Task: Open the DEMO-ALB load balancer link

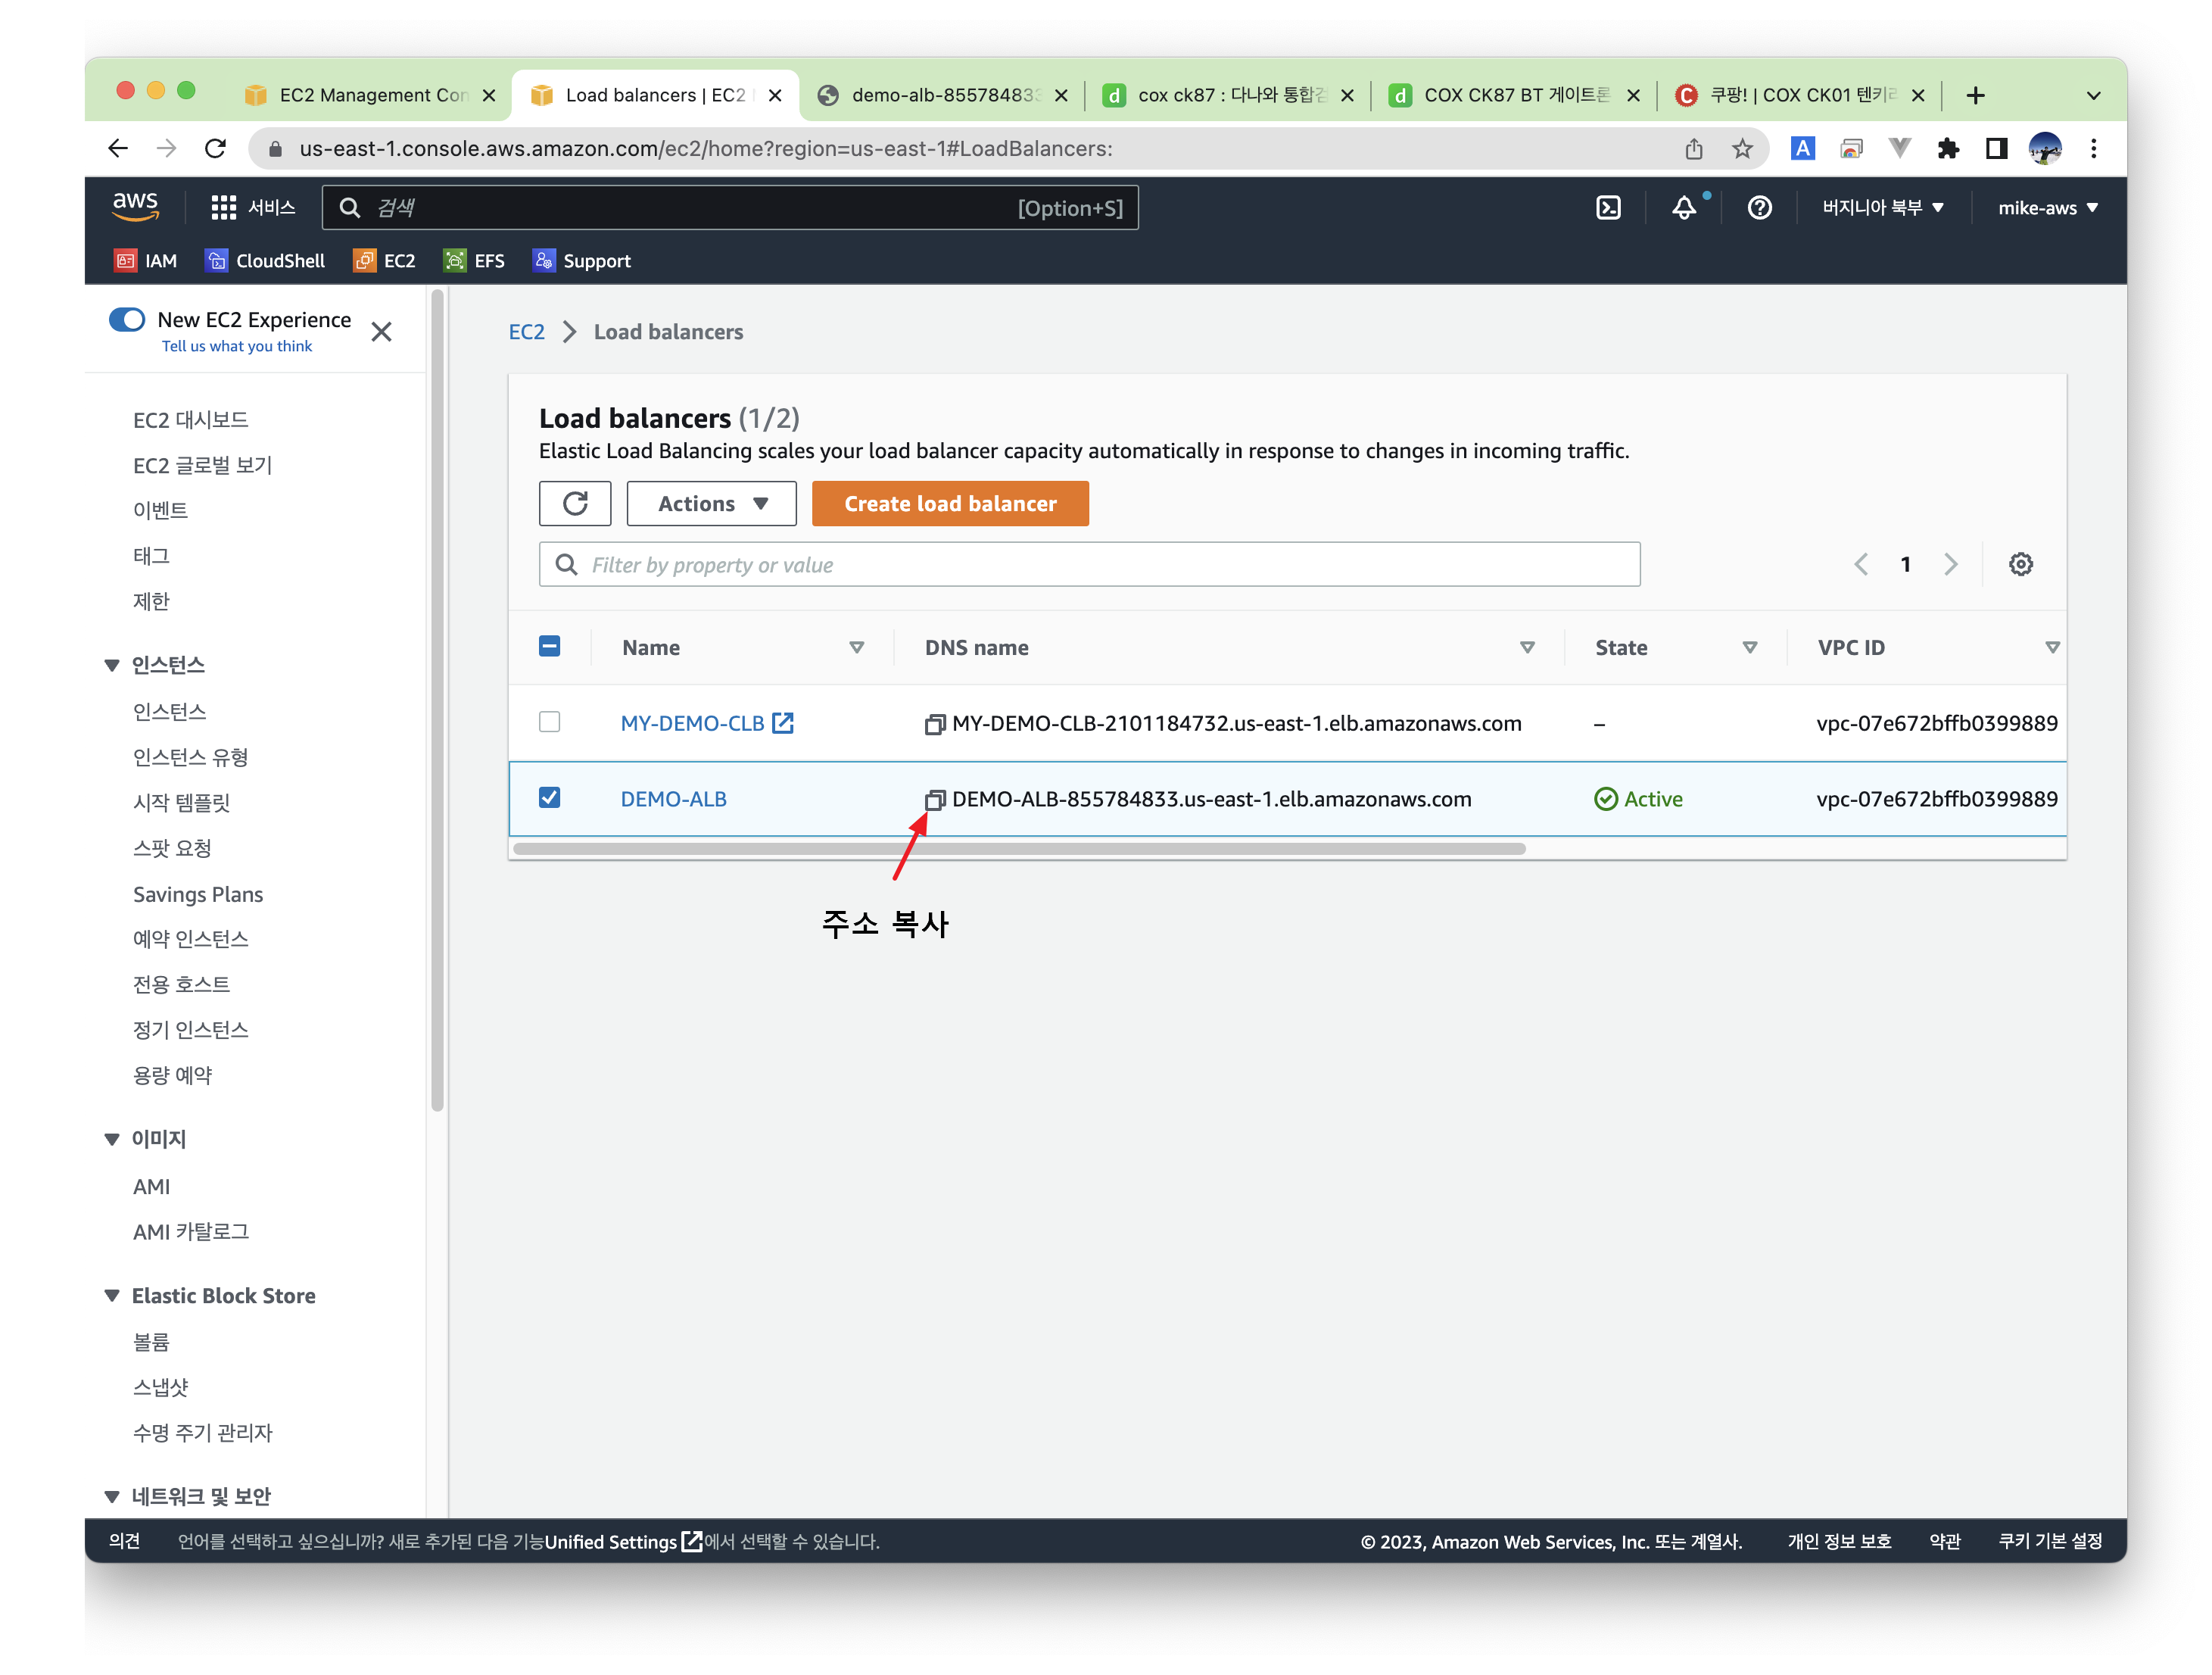Action: (x=673, y=800)
